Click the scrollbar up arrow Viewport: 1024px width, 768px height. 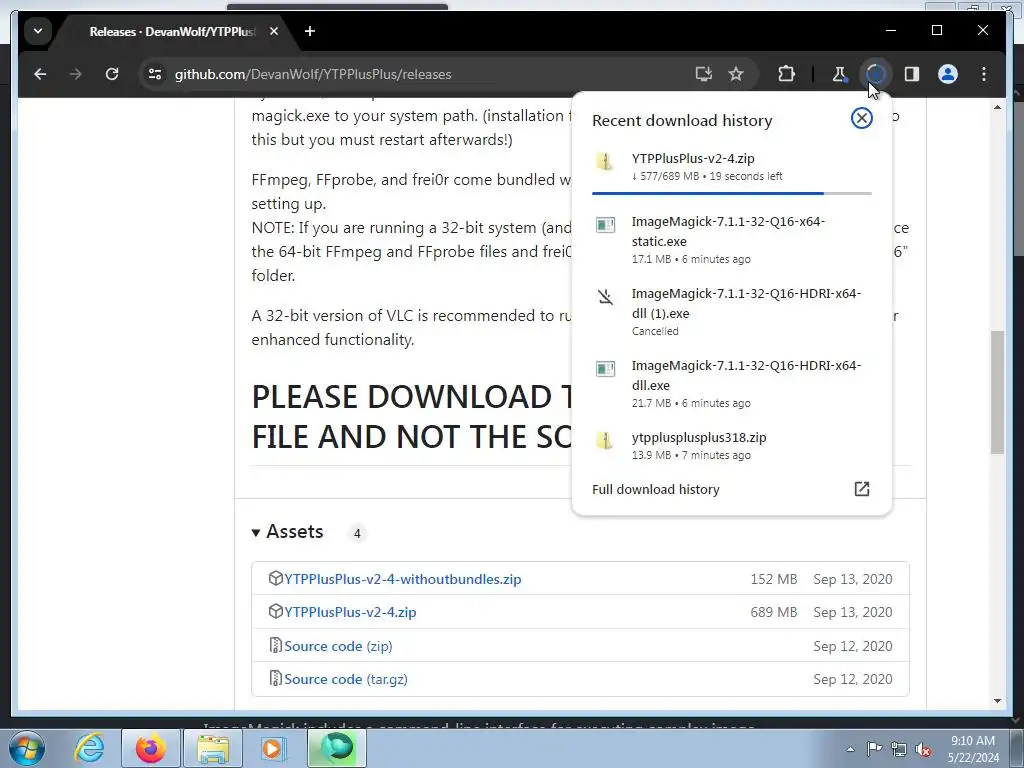[997, 107]
